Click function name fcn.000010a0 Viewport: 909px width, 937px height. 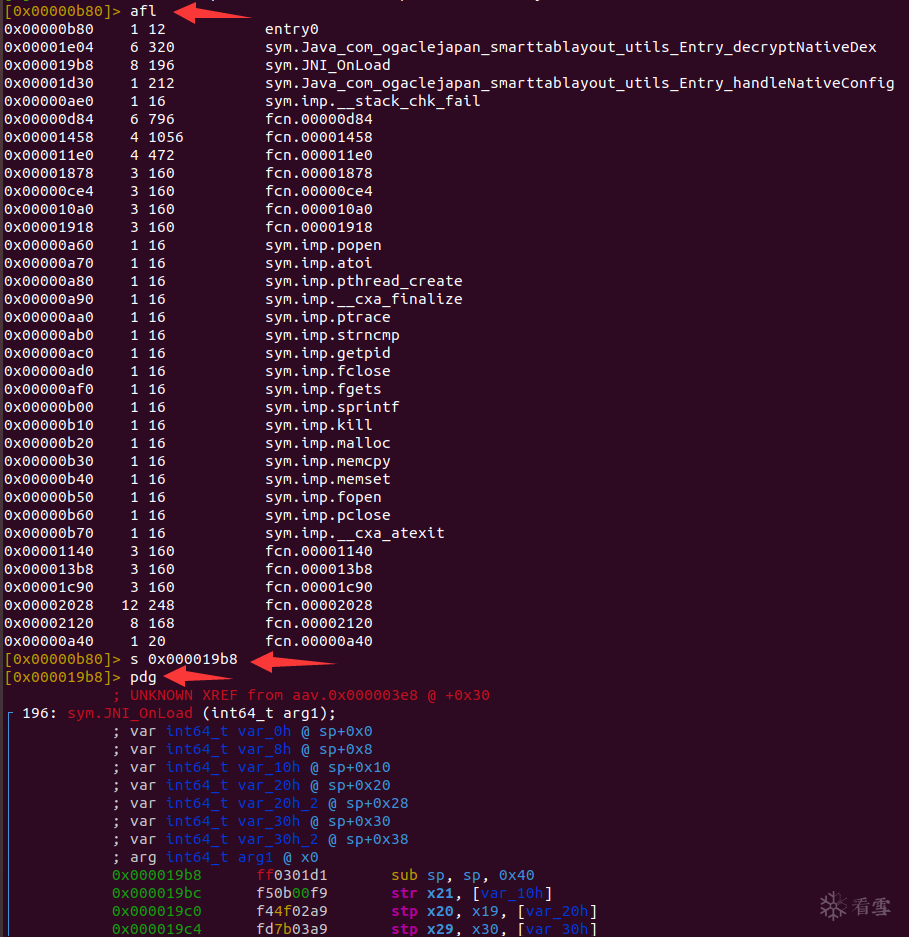319,209
